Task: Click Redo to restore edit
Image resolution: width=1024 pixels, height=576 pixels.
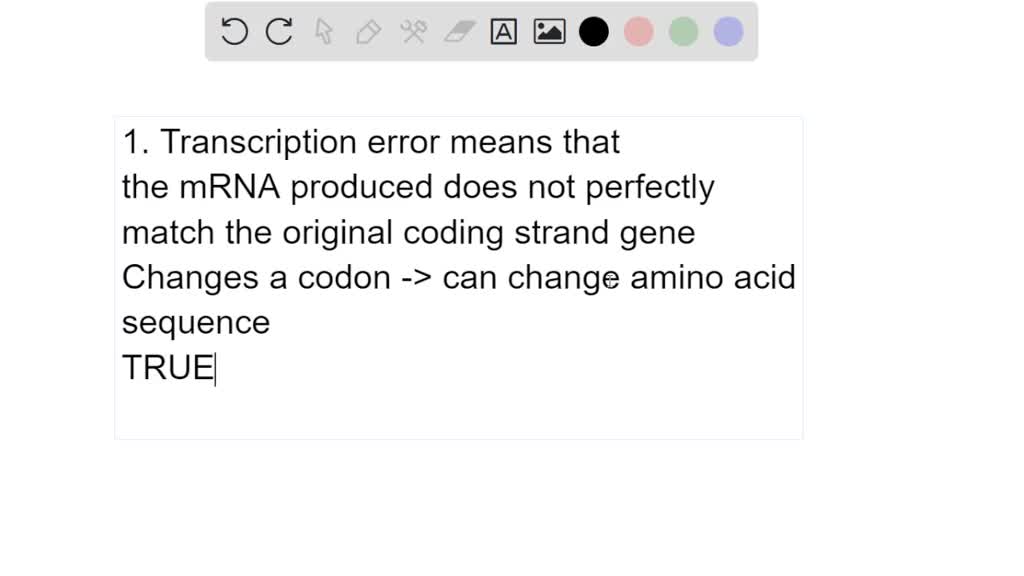Action: [278, 31]
